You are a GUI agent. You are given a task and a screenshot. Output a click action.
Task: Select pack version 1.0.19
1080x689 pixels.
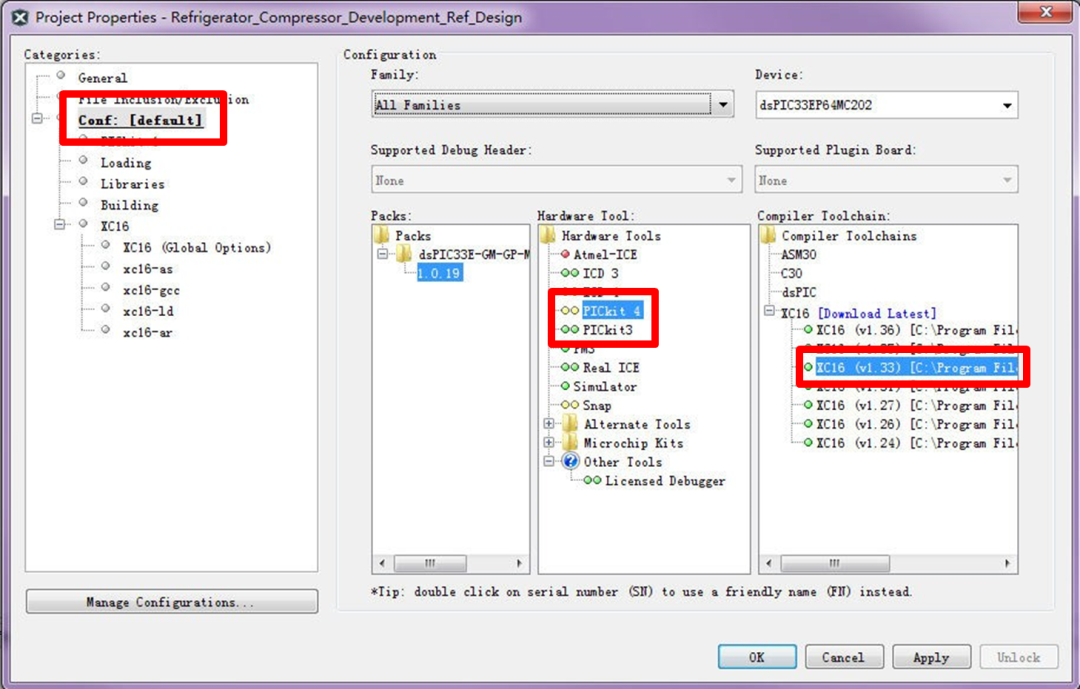[x=439, y=273]
